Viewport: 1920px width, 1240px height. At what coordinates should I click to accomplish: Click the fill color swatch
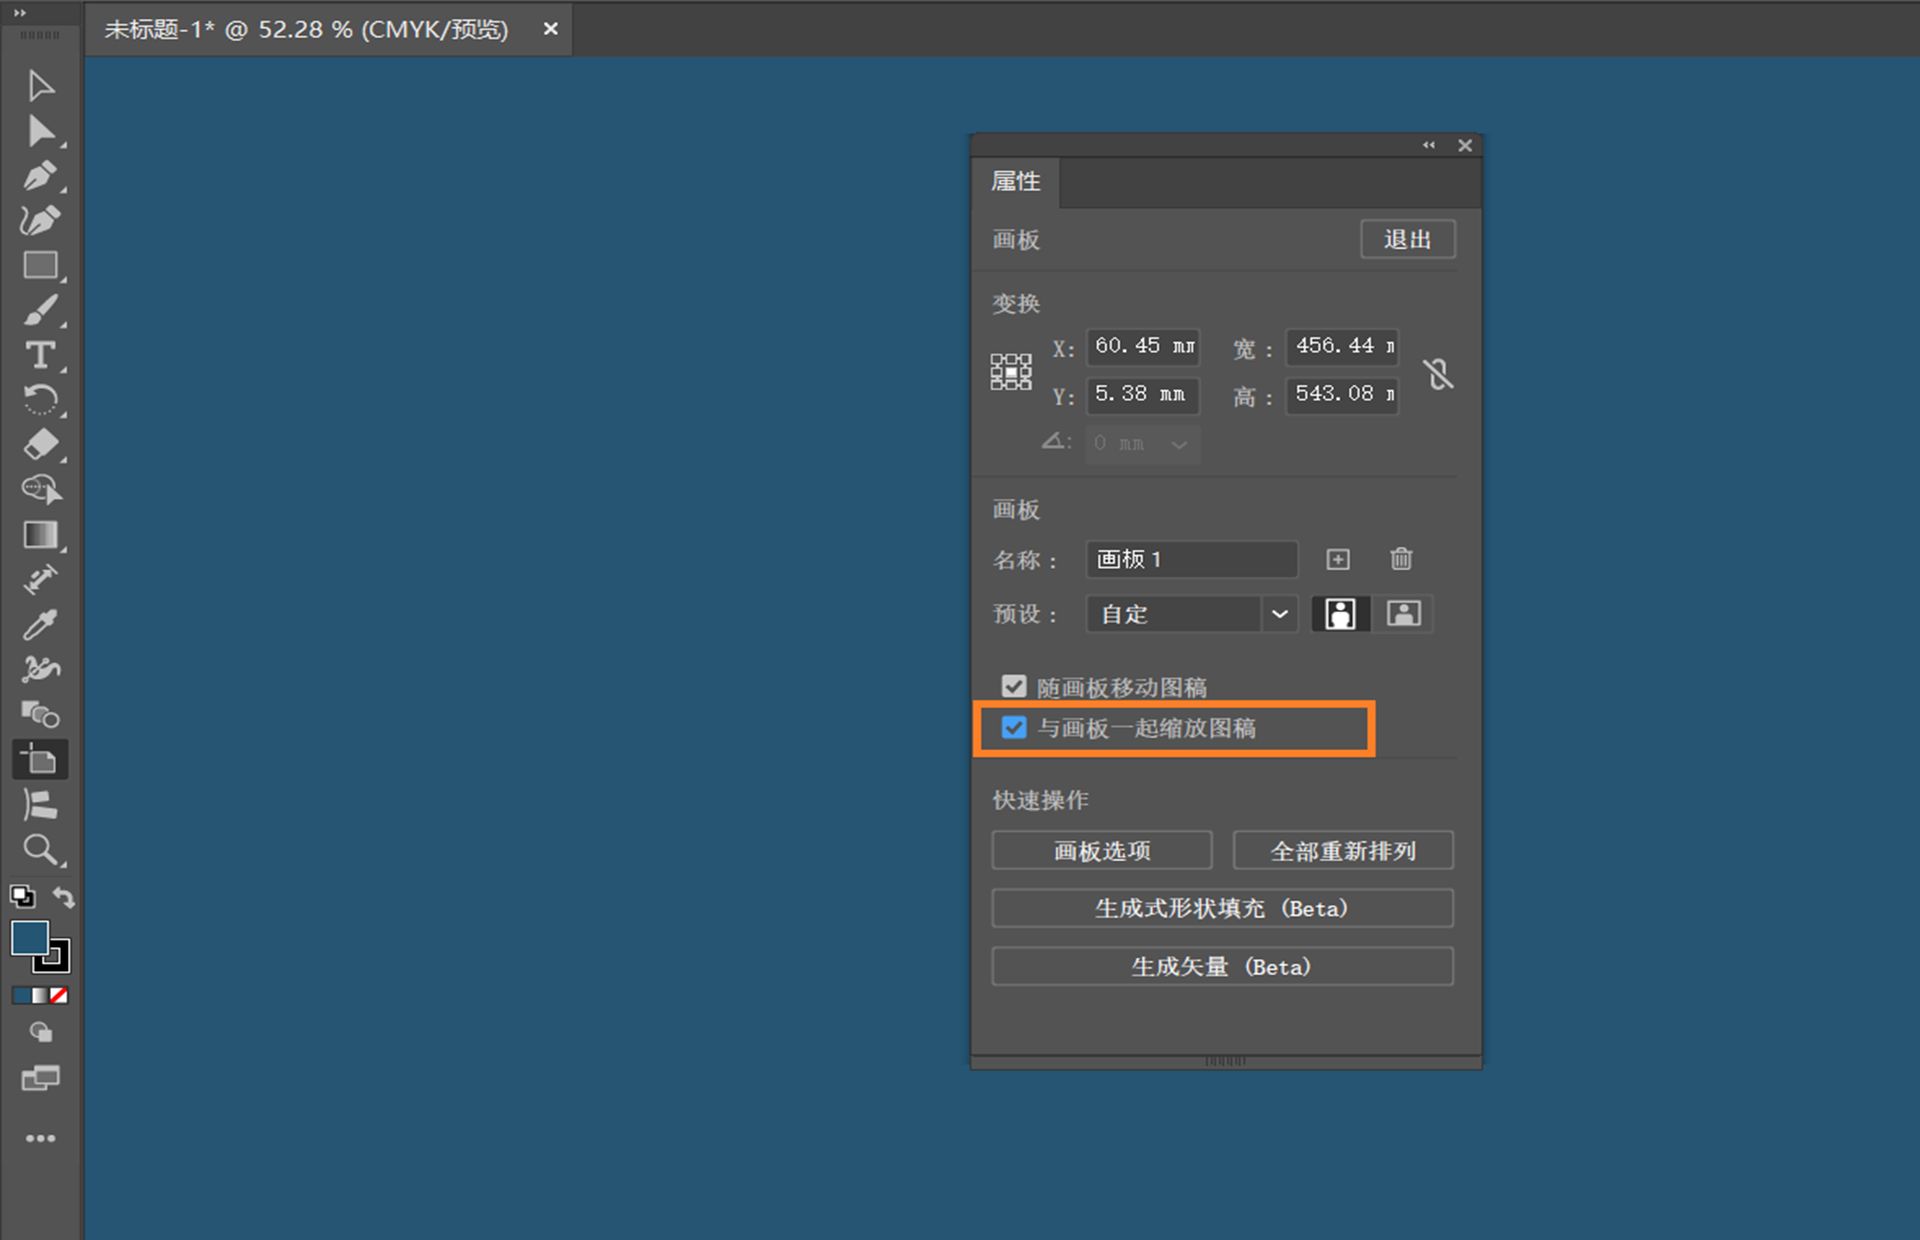point(29,938)
